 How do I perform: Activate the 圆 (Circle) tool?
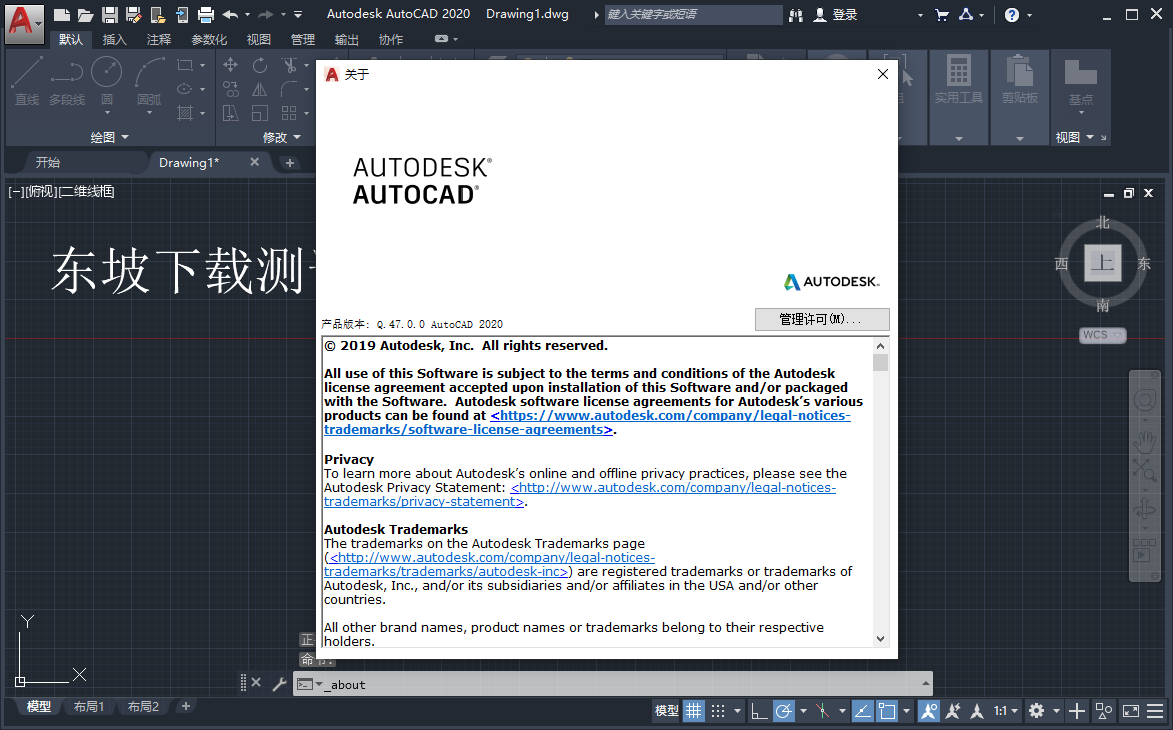click(x=106, y=80)
